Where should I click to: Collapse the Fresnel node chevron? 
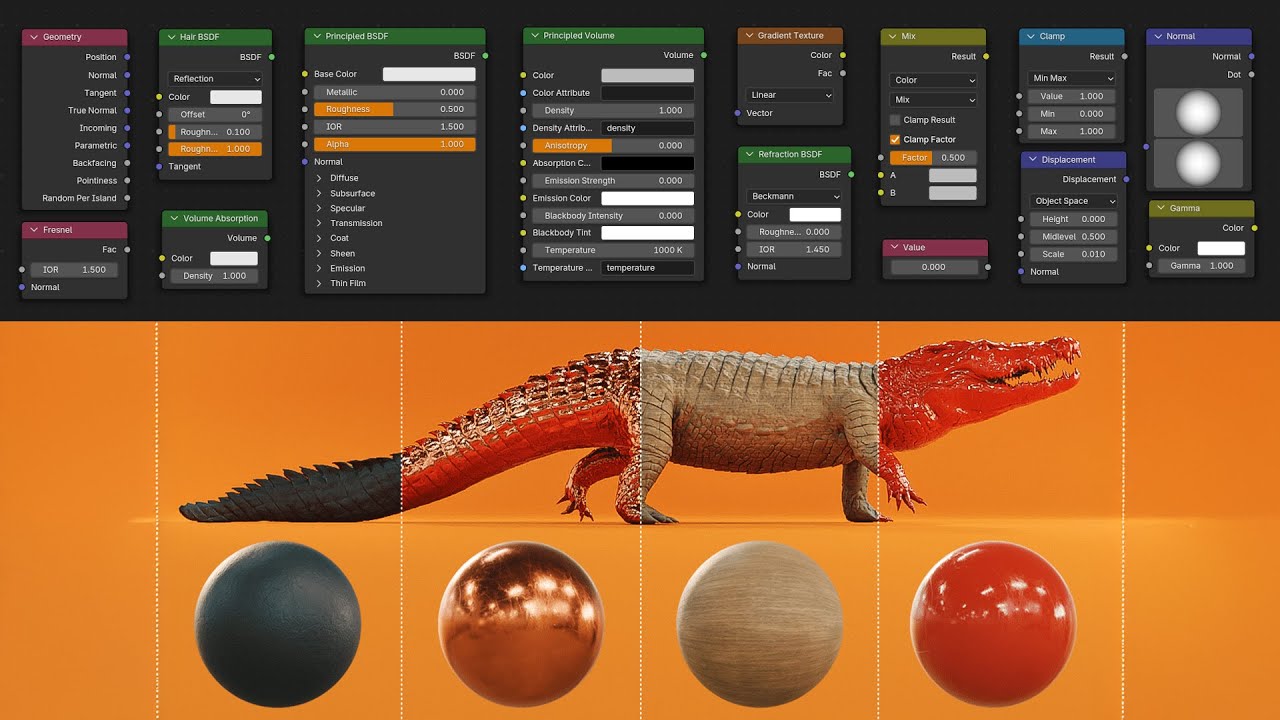[x=34, y=230]
